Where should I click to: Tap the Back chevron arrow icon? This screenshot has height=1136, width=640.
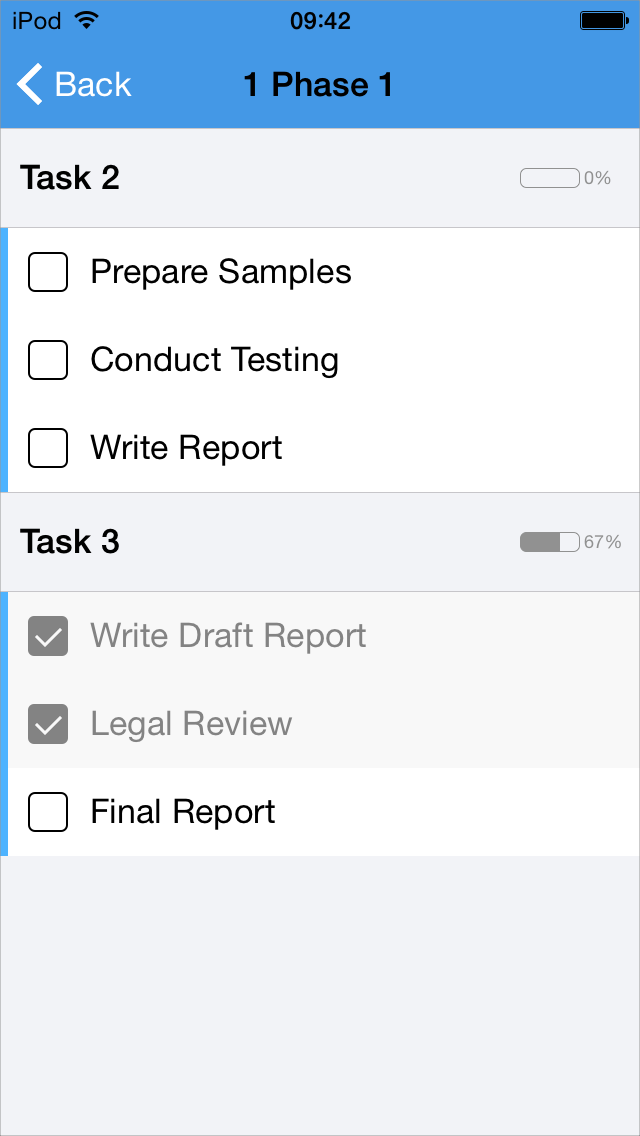[x=30, y=85]
